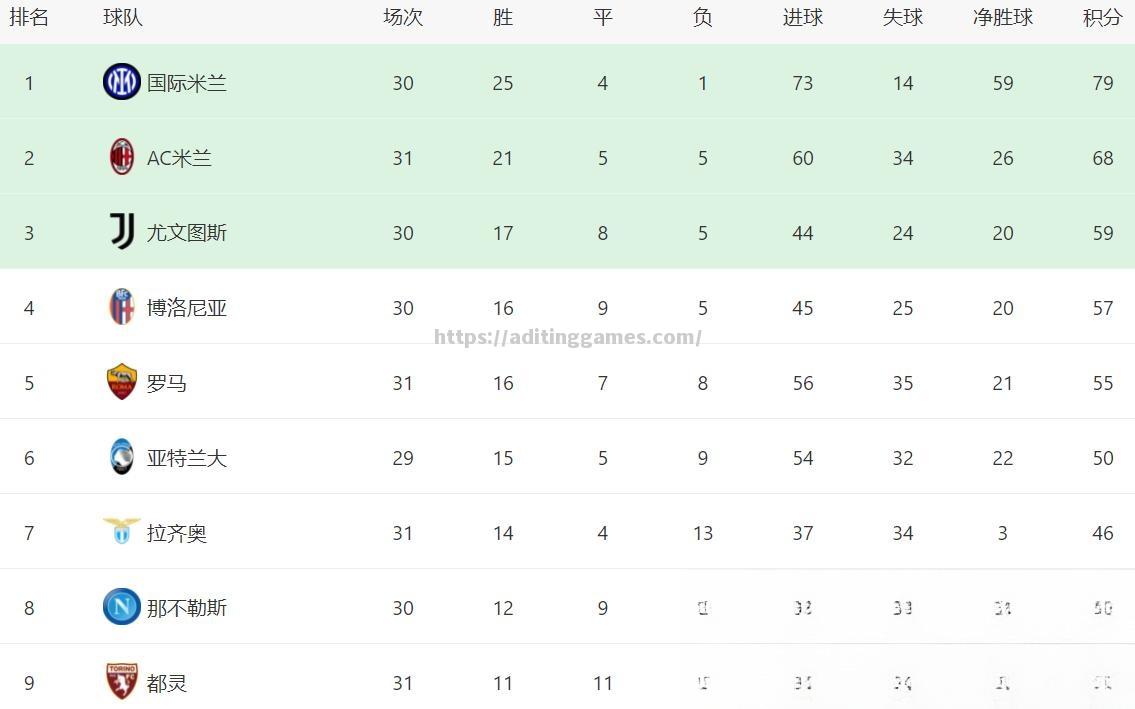Sort table by 积分 column header
The width and height of the screenshot is (1135, 709).
point(1102,18)
